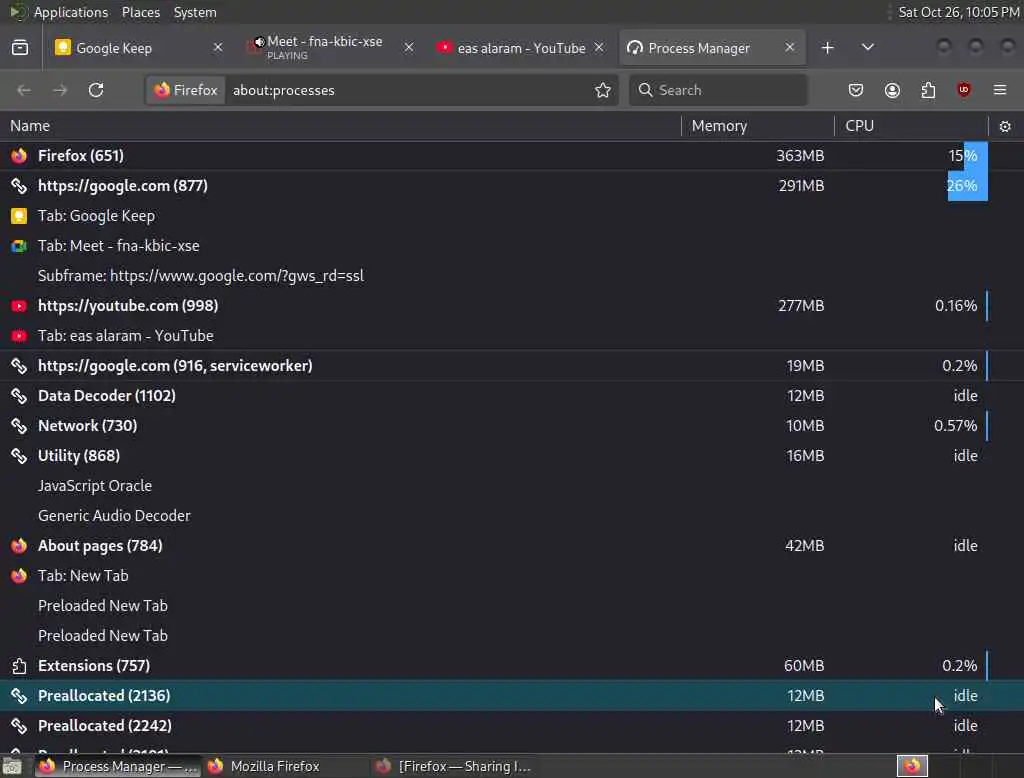The image size is (1024, 778).
Task: Go forward with the forward arrow
Action: click(60, 90)
